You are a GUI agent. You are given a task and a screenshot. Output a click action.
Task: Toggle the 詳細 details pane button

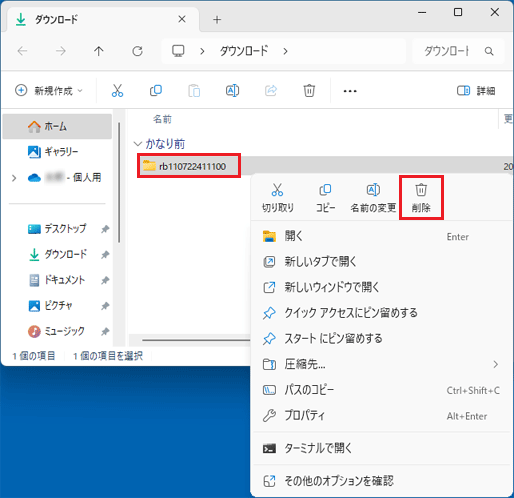476,90
